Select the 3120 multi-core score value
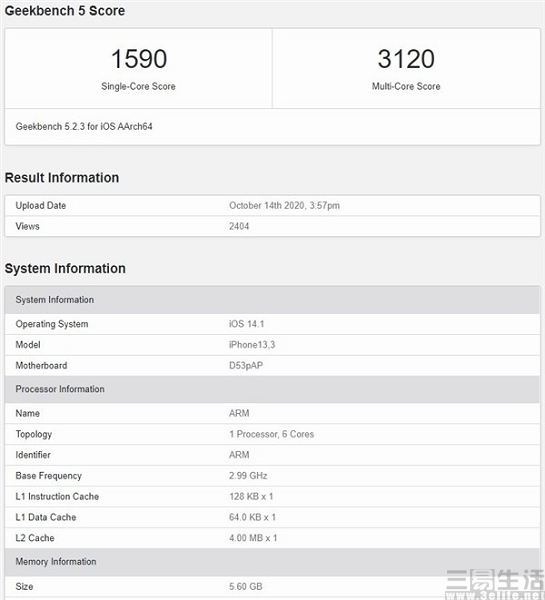 (406, 59)
